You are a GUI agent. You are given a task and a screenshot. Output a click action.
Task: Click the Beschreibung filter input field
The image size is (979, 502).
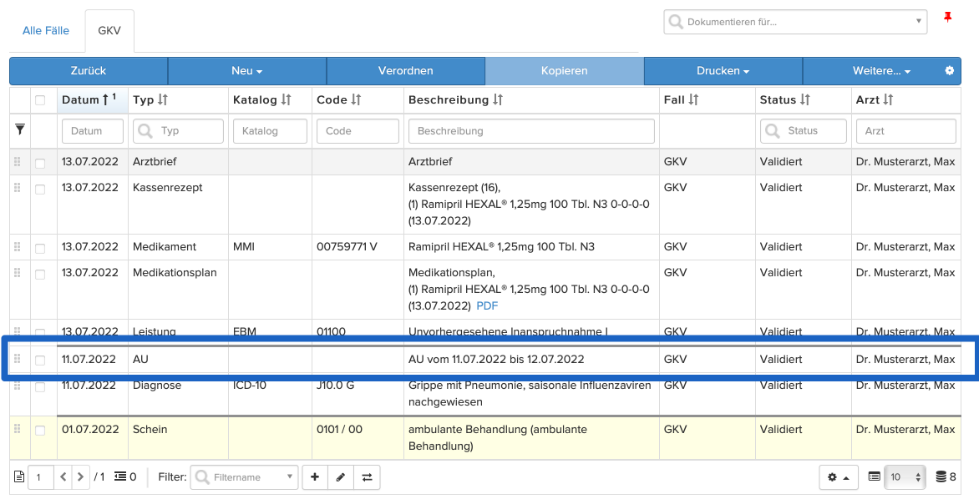(531, 131)
